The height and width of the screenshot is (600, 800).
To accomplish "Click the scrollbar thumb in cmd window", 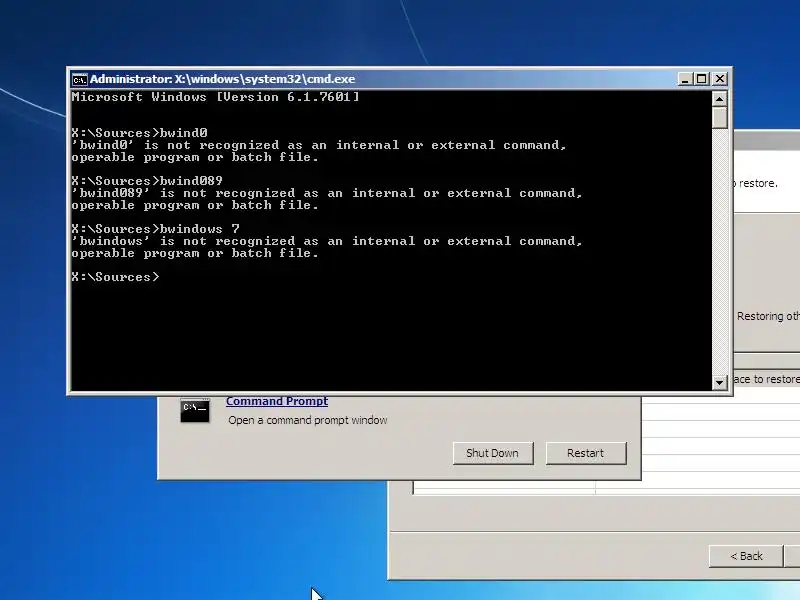I will 719,118.
